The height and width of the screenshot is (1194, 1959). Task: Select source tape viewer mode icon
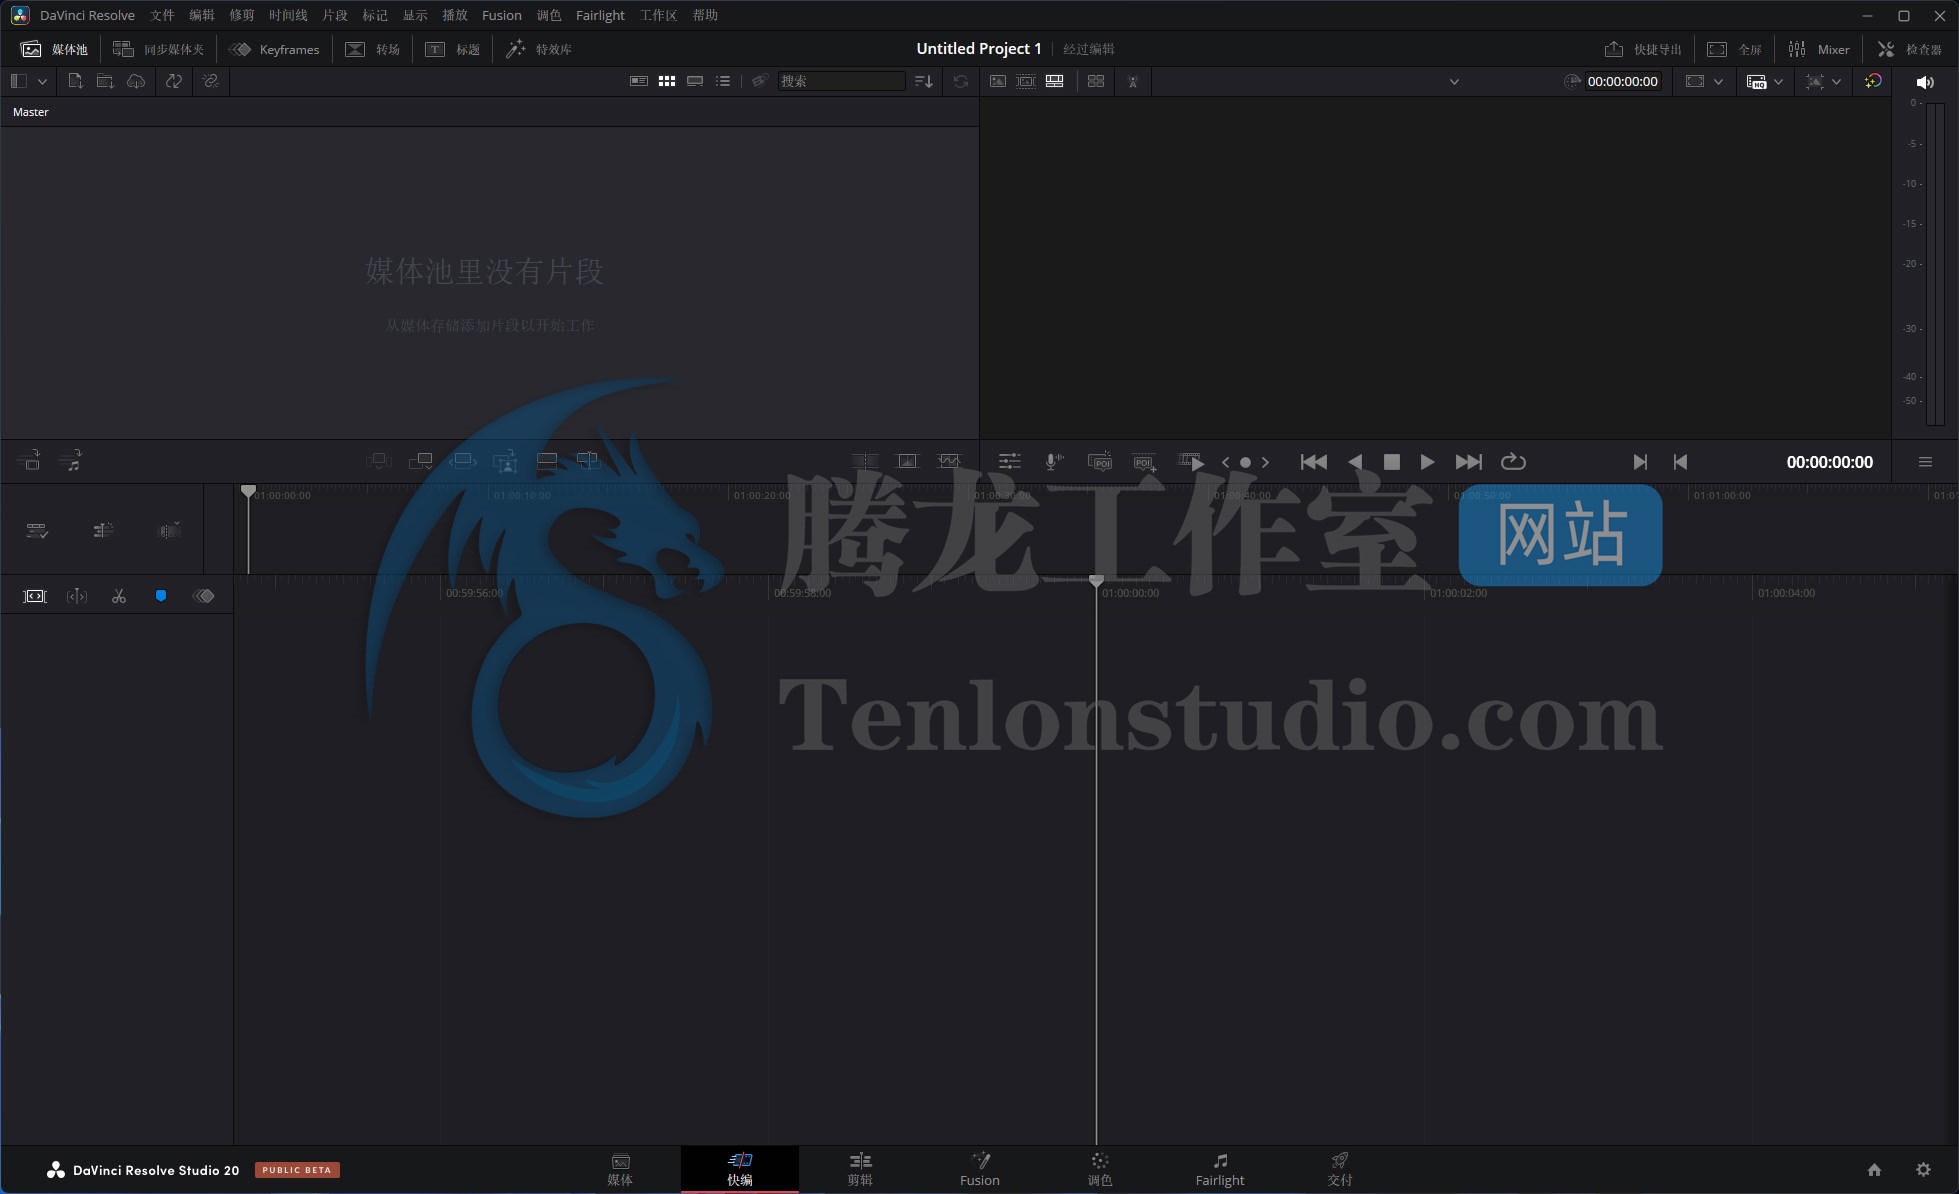pos(1026,81)
